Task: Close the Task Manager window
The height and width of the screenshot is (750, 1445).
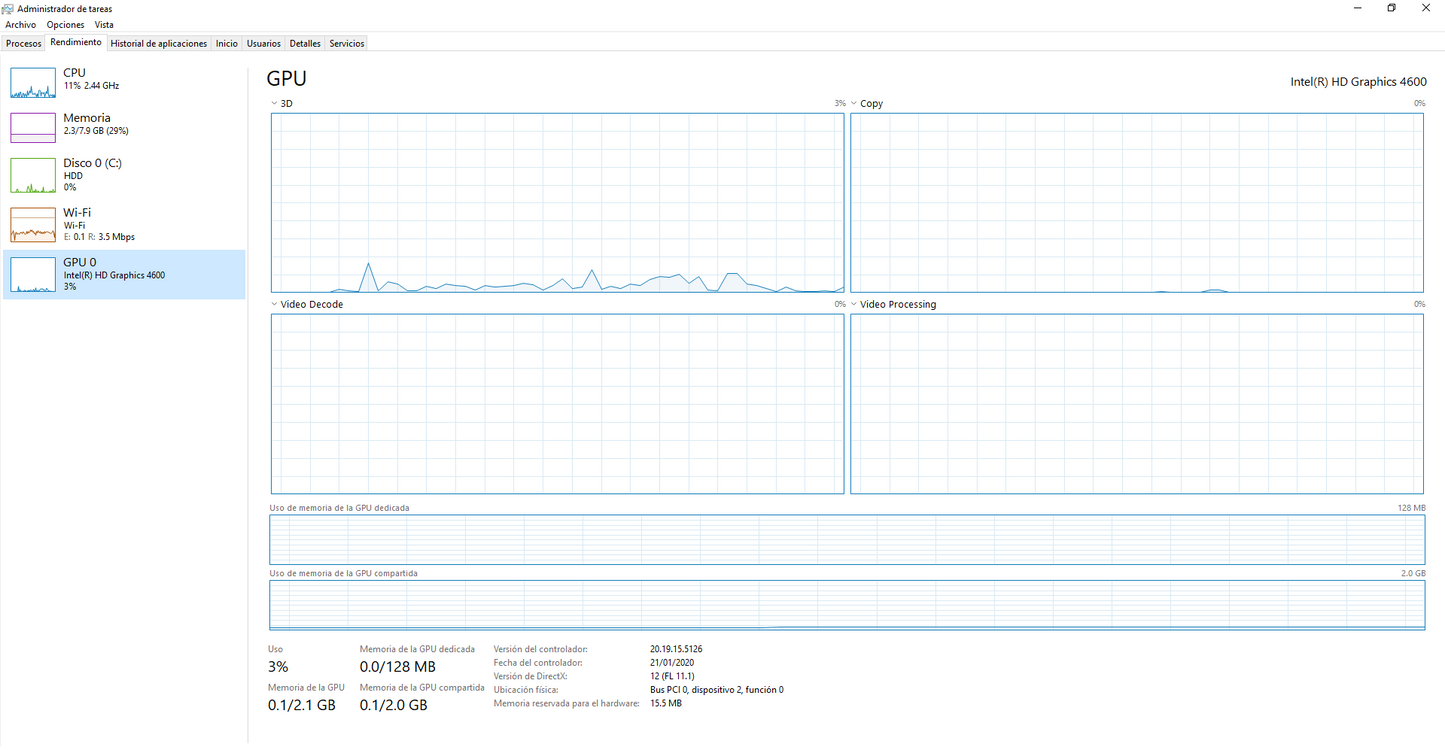Action: (1426, 8)
